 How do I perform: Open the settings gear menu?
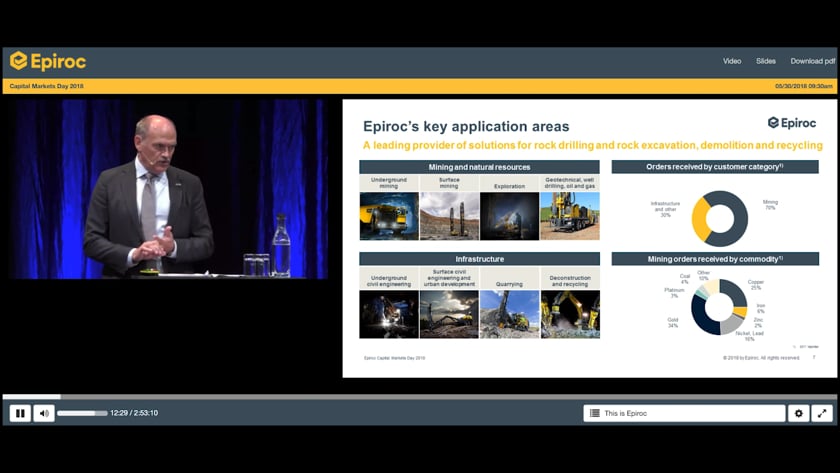pos(798,413)
